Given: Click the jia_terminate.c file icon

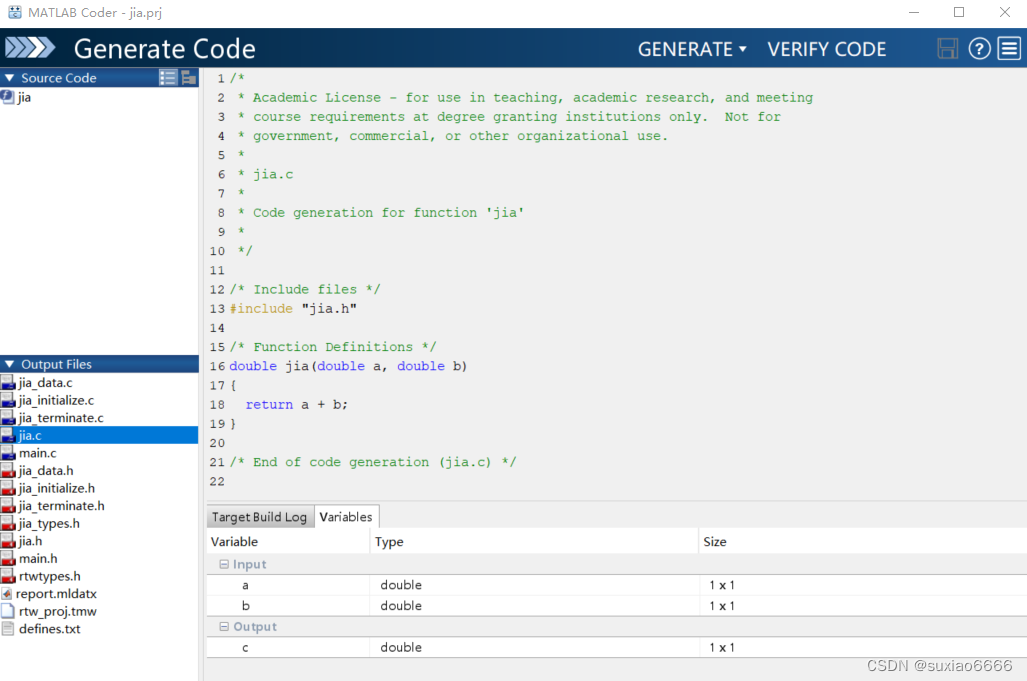Looking at the screenshot, I should 8,418.
